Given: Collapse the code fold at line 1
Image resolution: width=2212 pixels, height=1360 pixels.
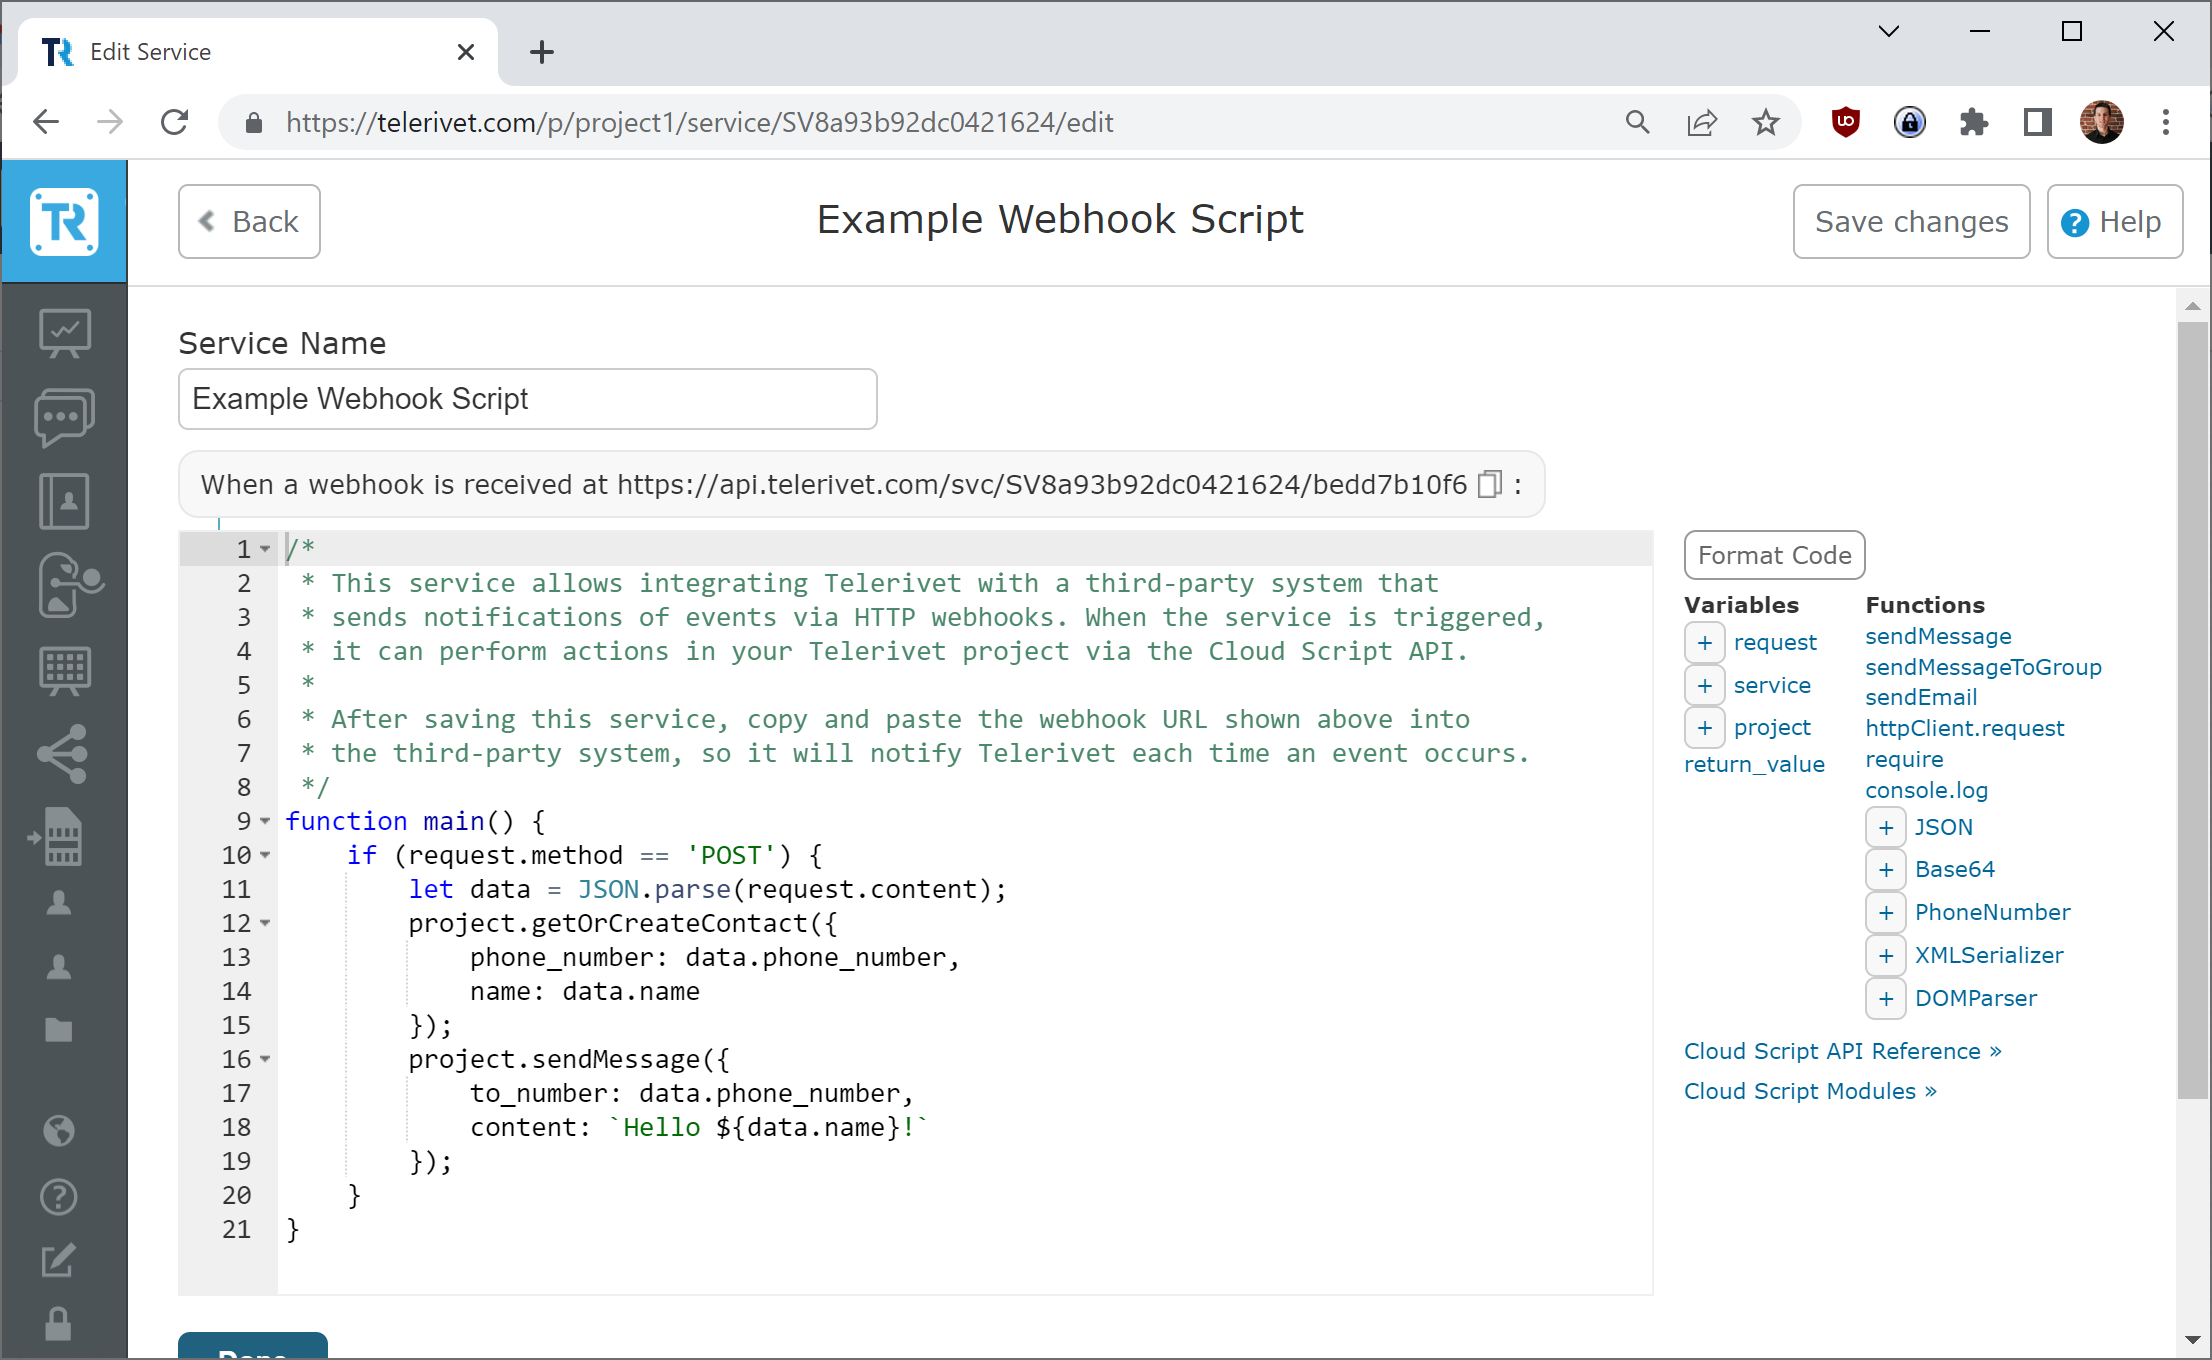Looking at the screenshot, I should [265, 549].
